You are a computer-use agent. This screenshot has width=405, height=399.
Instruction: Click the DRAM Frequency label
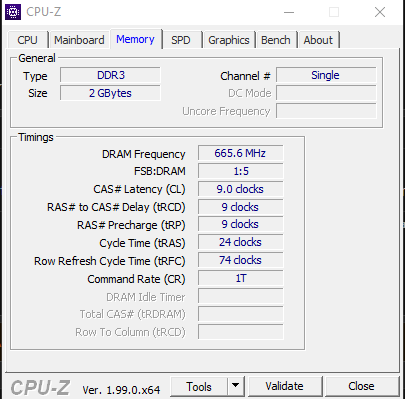coord(143,154)
